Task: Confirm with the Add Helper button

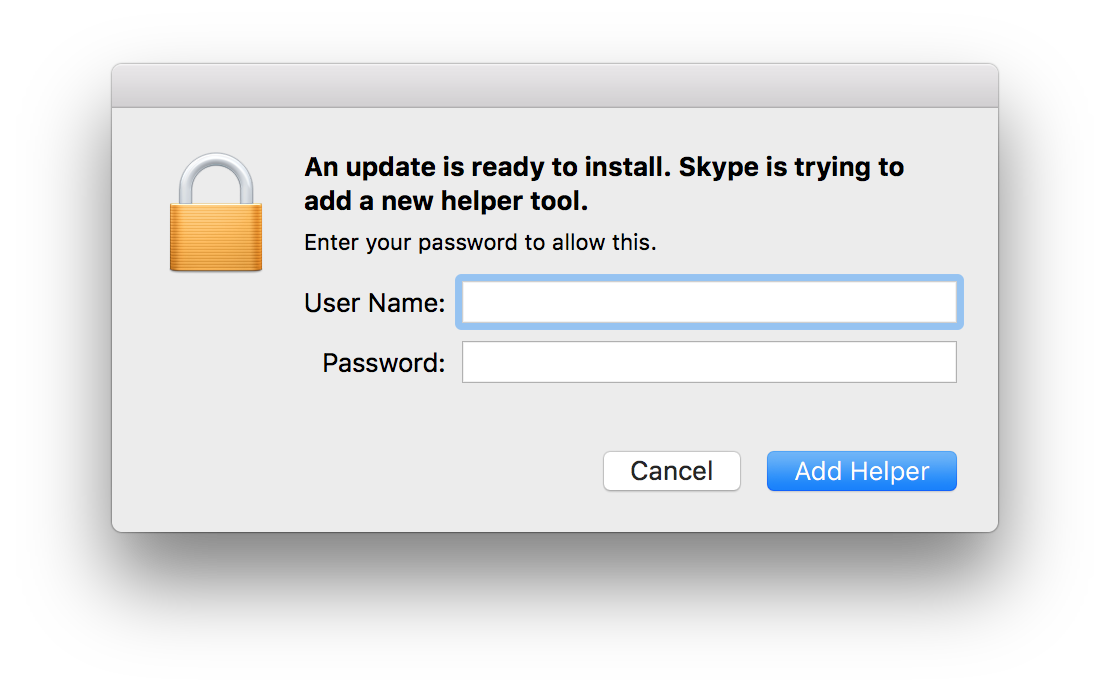Action: click(x=861, y=471)
